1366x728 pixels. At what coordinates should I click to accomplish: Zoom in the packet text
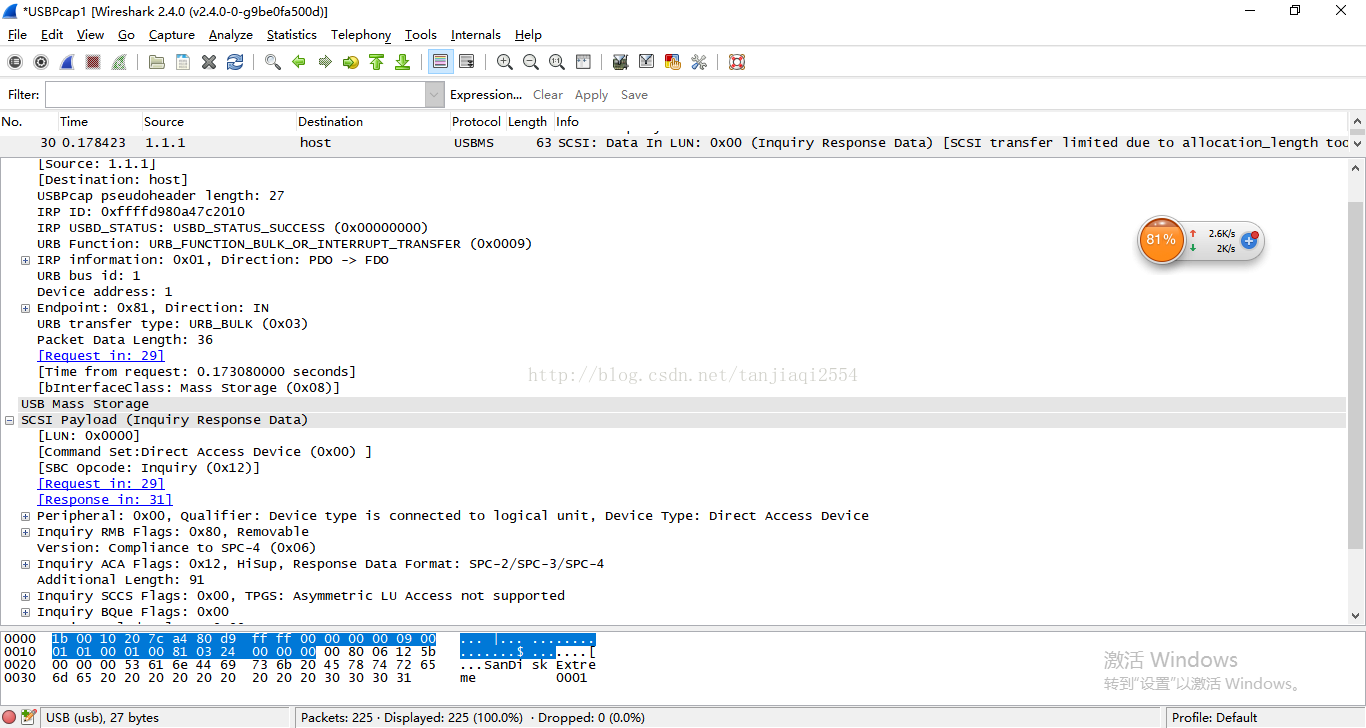pos(505,62)
